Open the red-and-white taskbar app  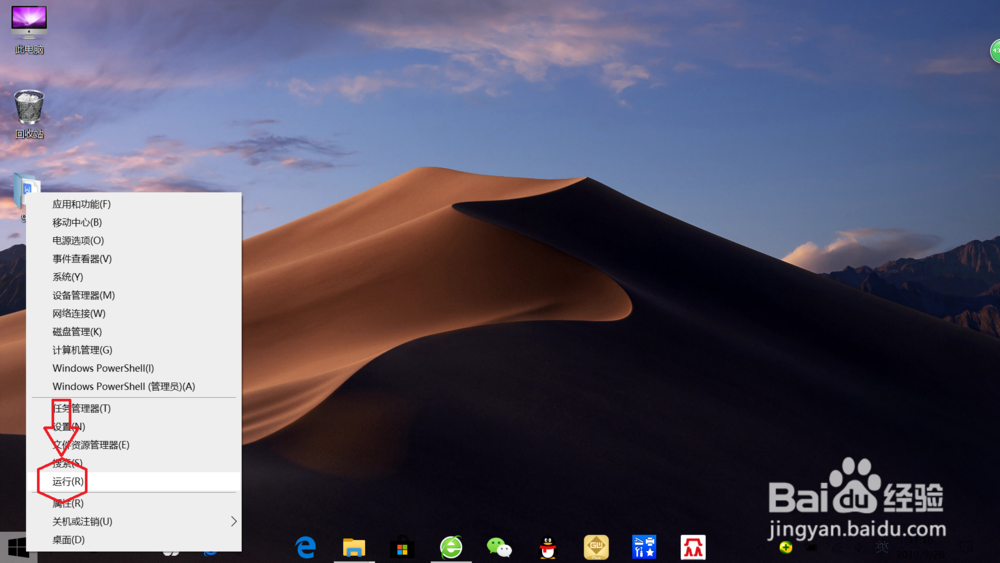click(x=693, y=547)
